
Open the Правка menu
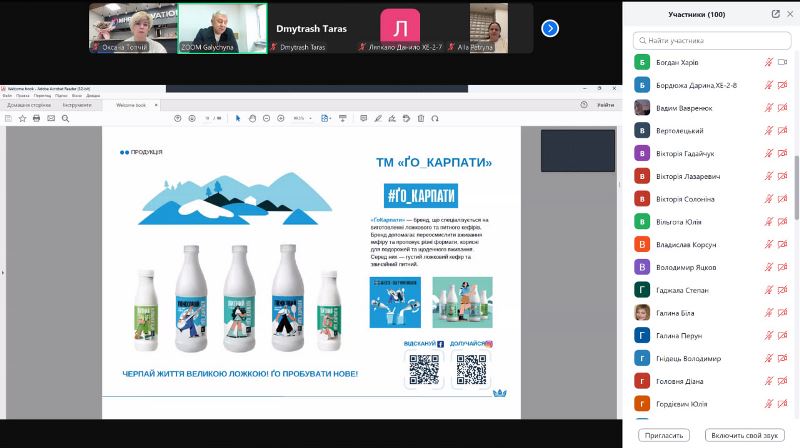(22, 95)
